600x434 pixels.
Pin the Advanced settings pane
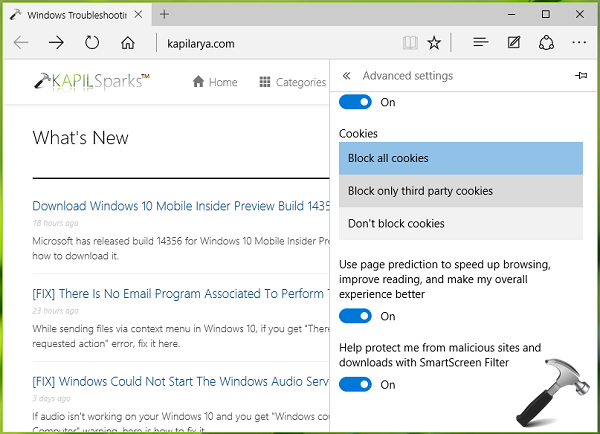(581, 75)
